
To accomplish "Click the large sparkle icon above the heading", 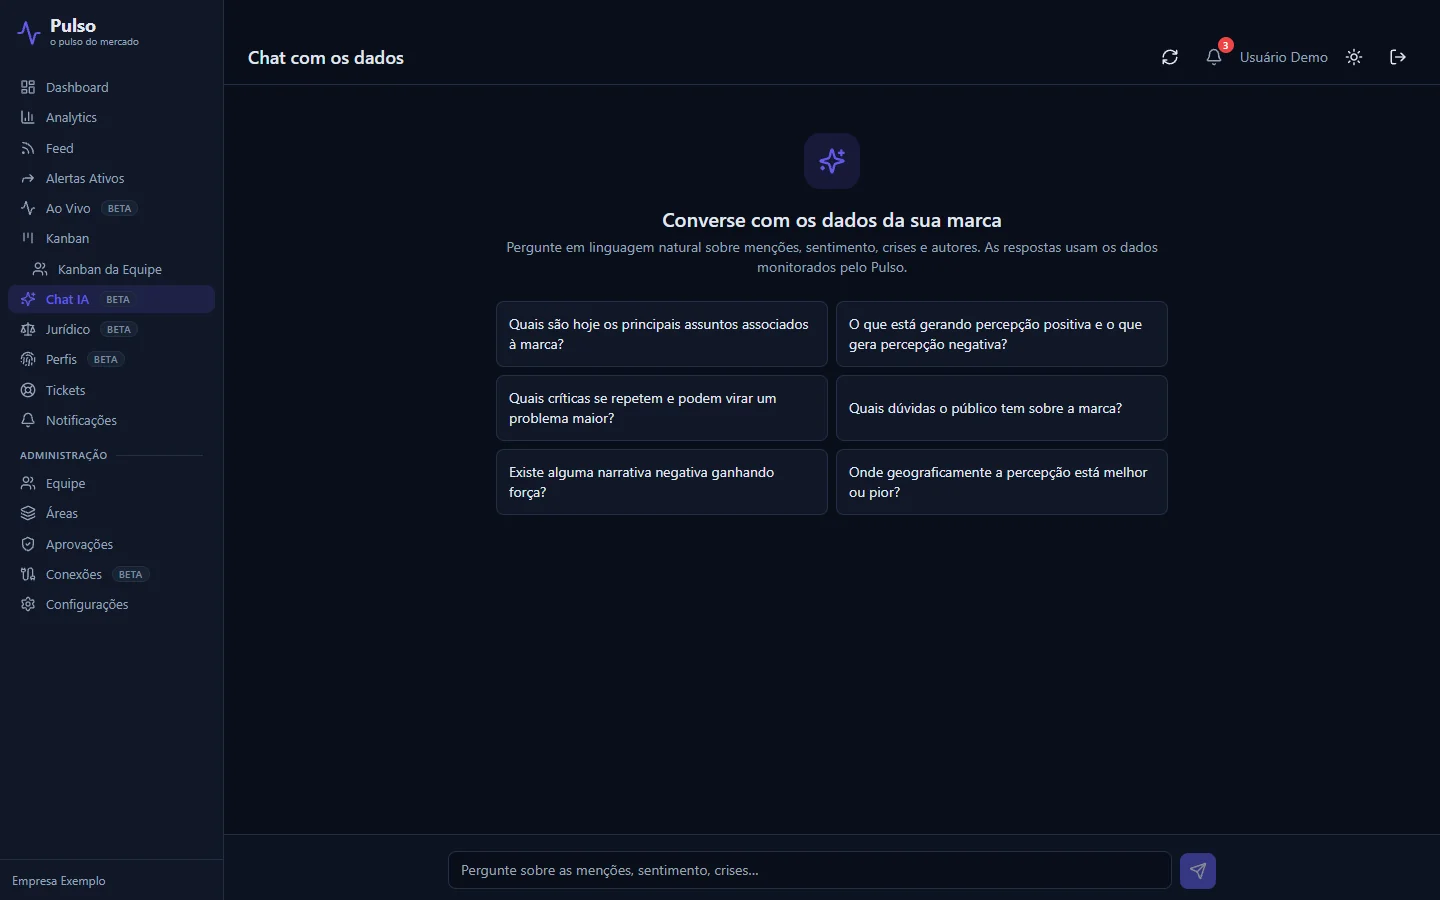I will click(x=832, y=161).
